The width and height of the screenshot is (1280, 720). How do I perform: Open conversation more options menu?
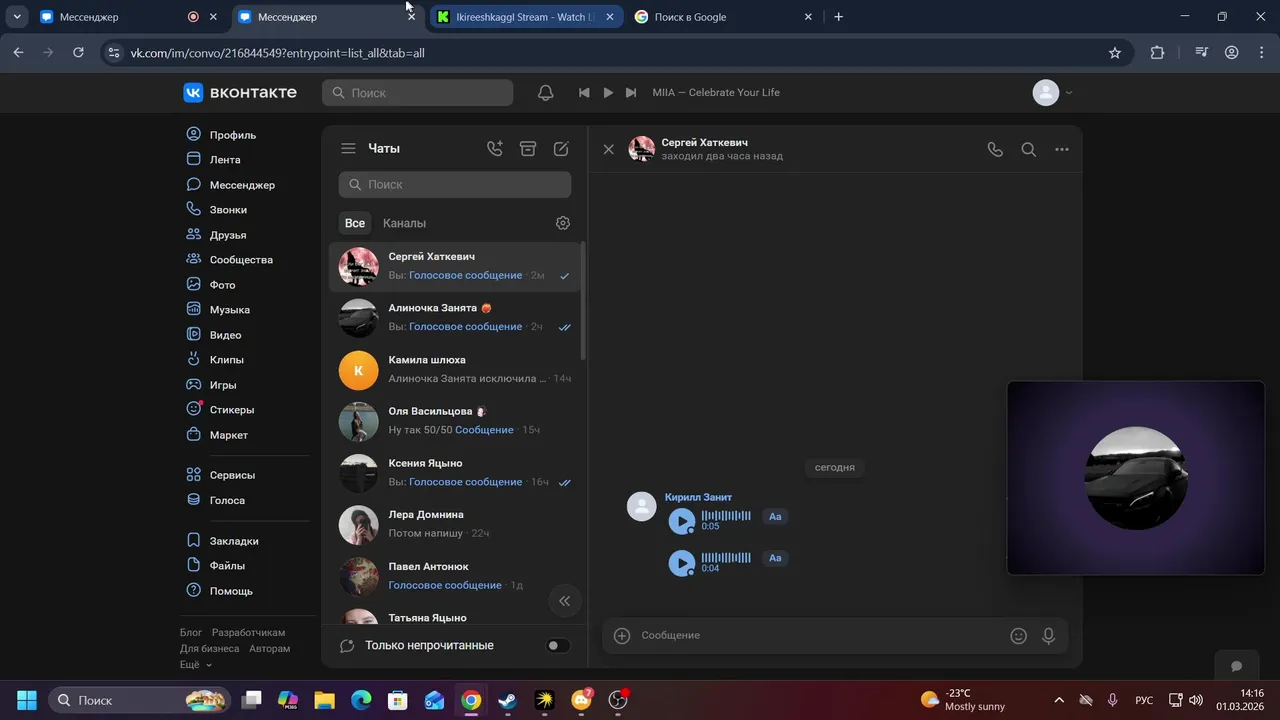(1062, 149)
